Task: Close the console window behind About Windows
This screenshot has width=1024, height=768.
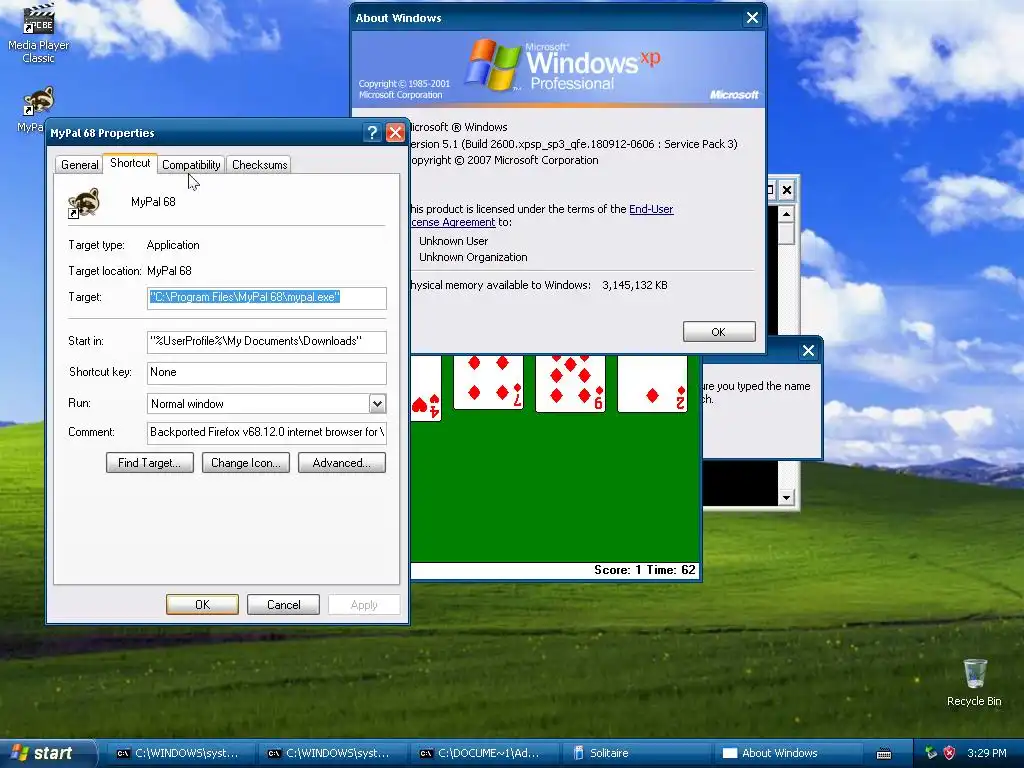Action: click(787, 190)
